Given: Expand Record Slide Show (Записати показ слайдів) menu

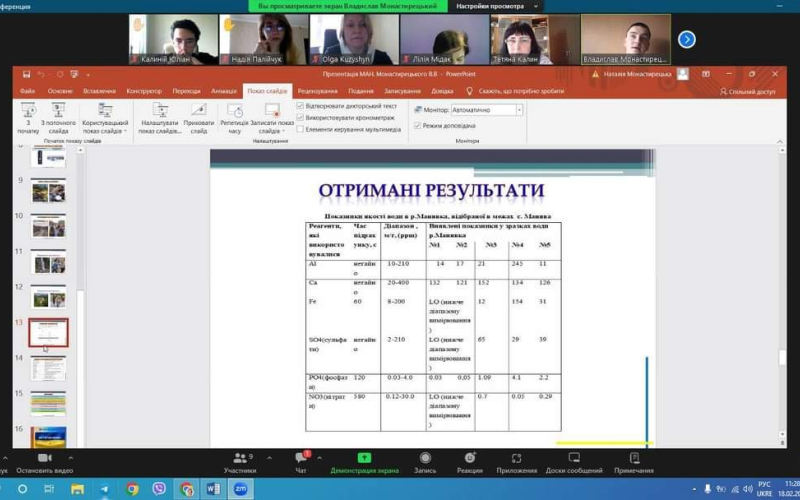Looking at the screenshot, I should [272, 118].
